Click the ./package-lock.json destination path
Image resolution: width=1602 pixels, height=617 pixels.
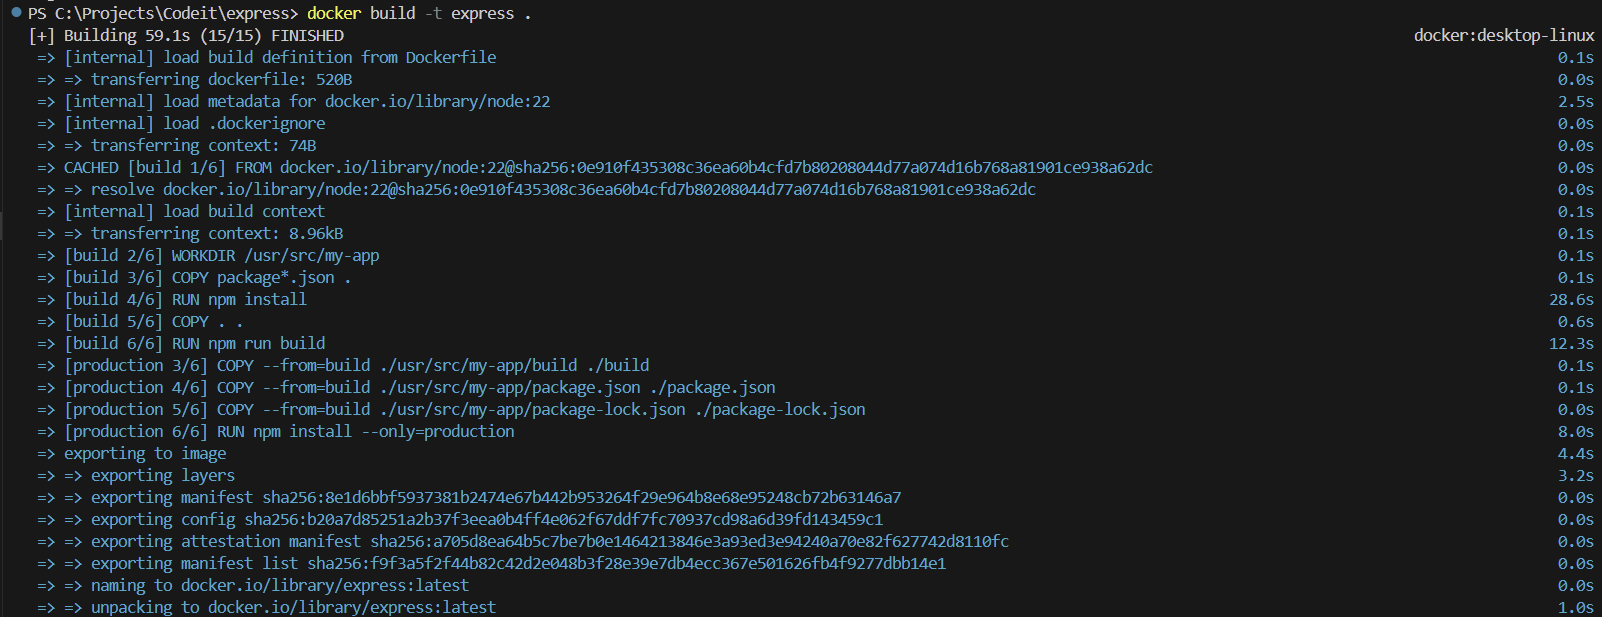780,409
